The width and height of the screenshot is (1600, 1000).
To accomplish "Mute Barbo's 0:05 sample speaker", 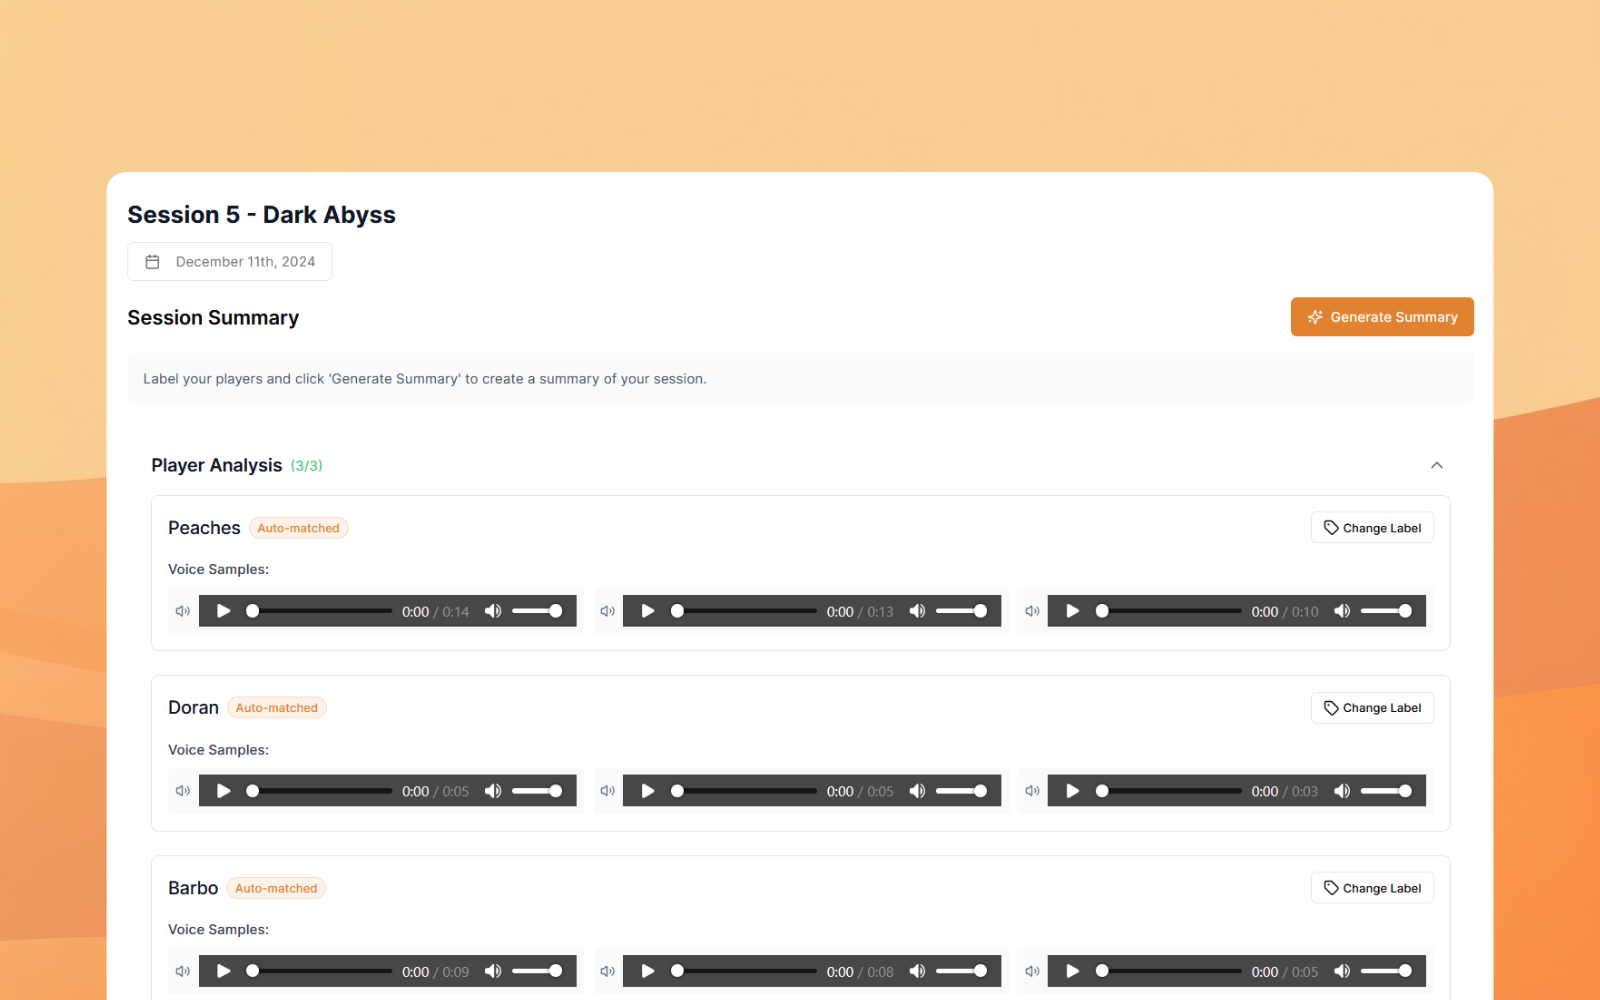I will click(1342, 971).
